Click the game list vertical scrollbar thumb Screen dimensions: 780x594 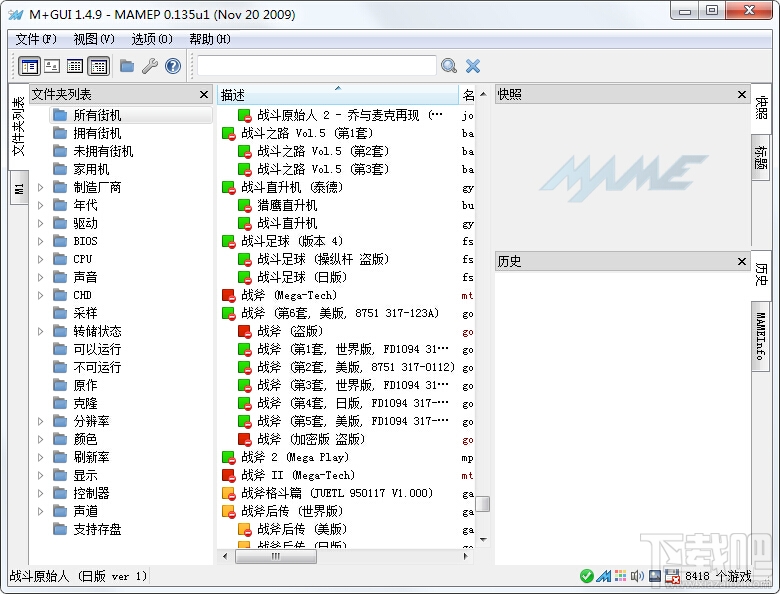pos(482,503)
